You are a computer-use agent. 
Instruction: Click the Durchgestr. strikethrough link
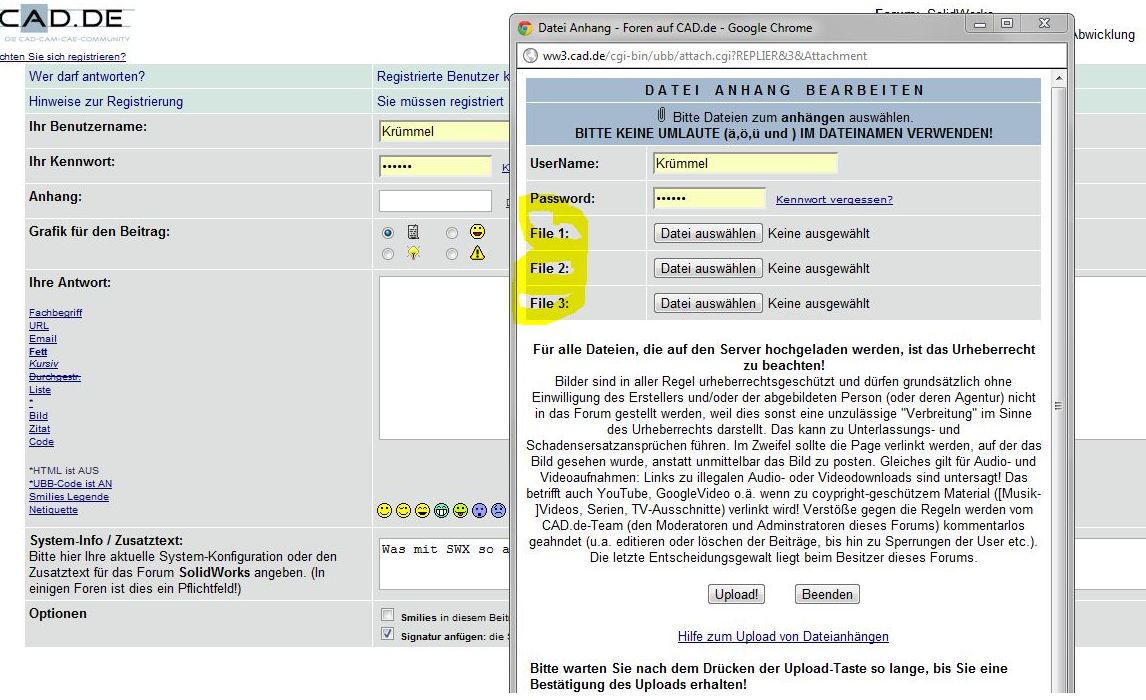55,377
